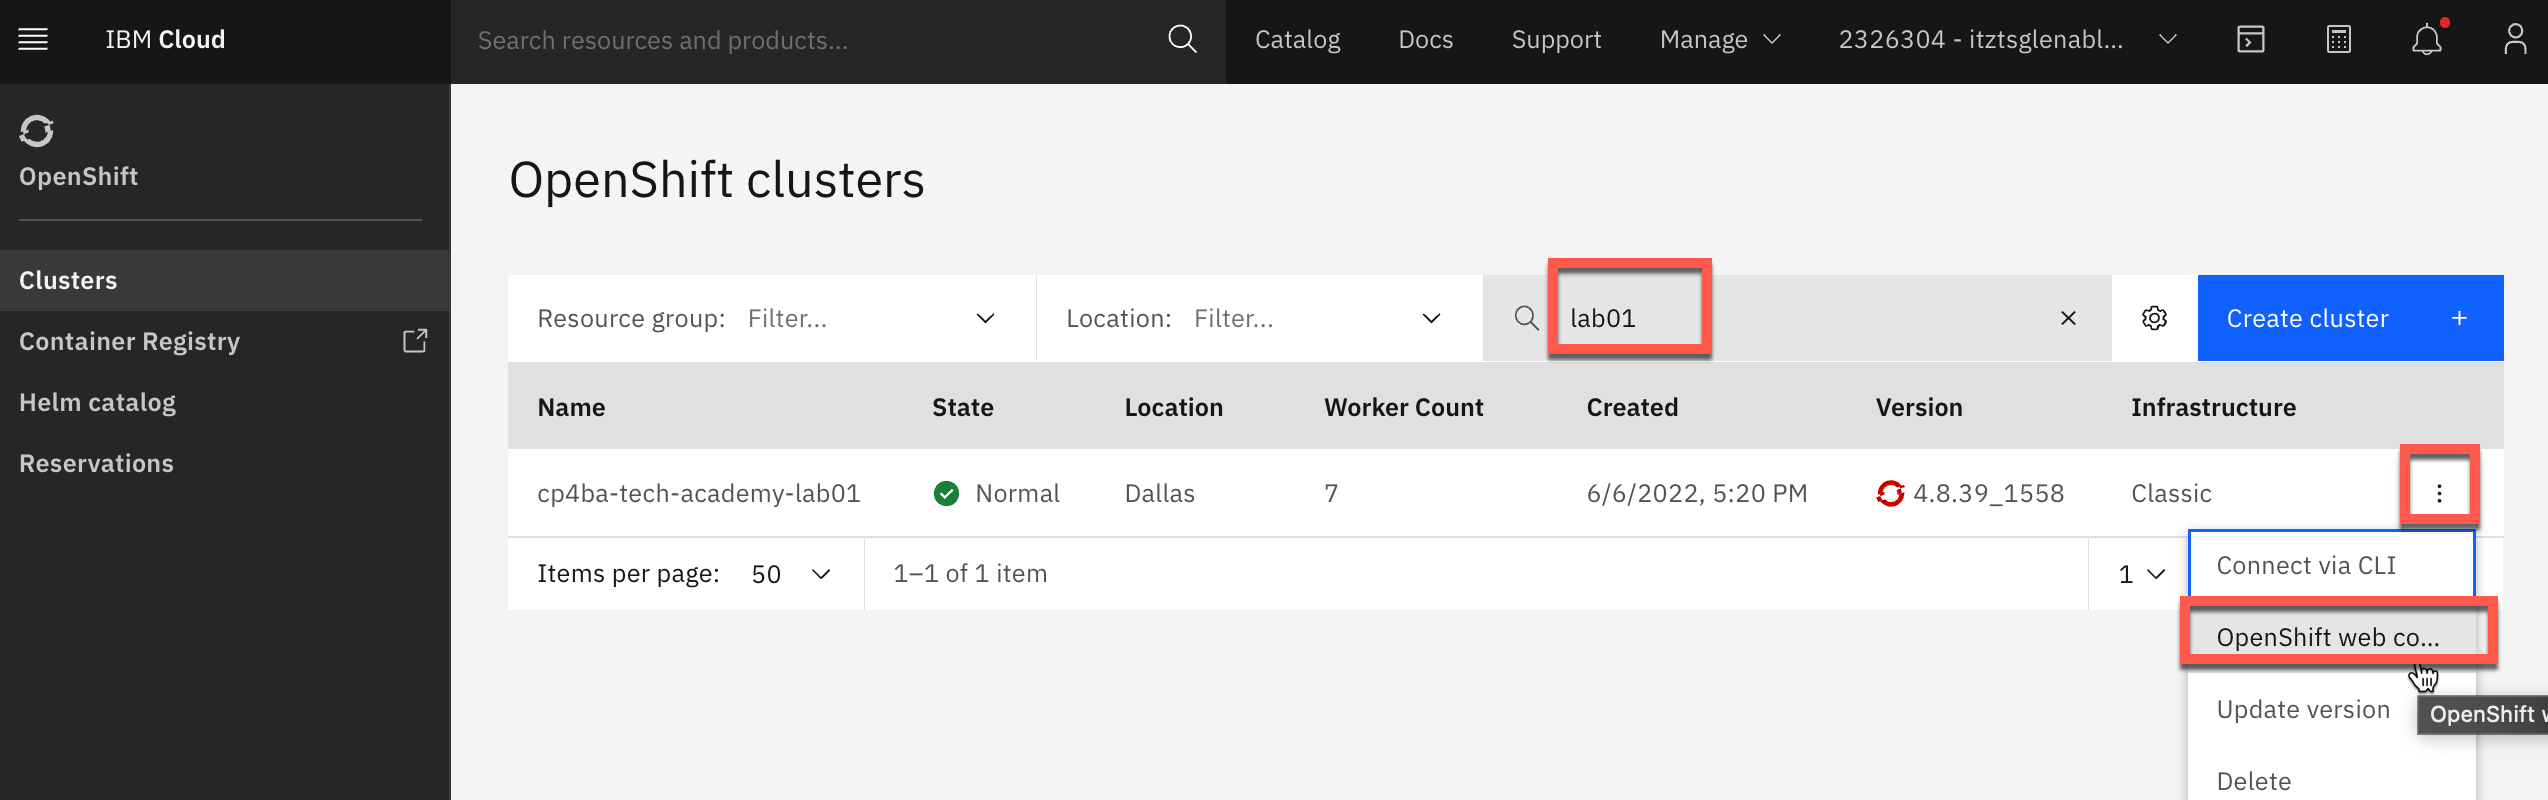The image size is (2548, 800).
Task: Click the cluster search field containing lab01
Action: (1795, 318)
